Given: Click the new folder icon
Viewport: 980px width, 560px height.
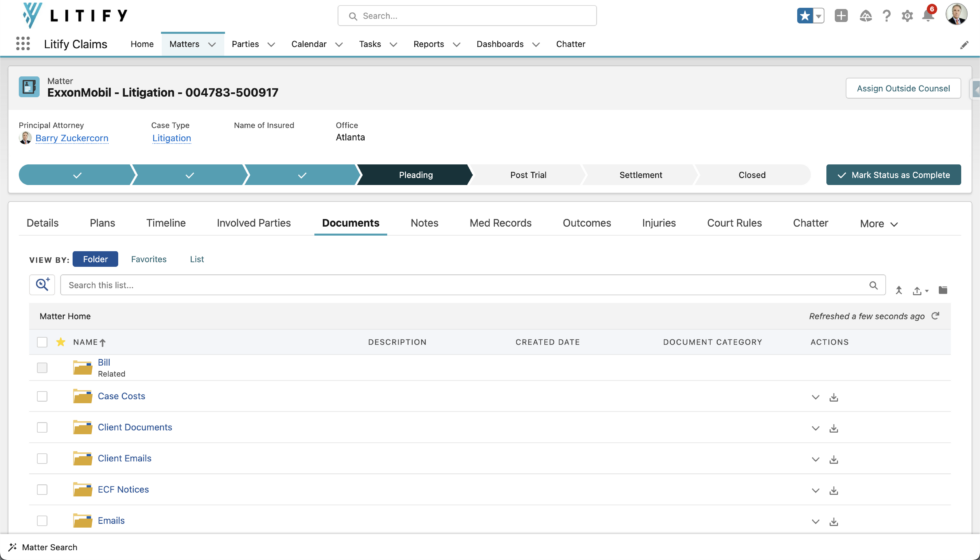Looking at the screenshot, I should (943, 290).
